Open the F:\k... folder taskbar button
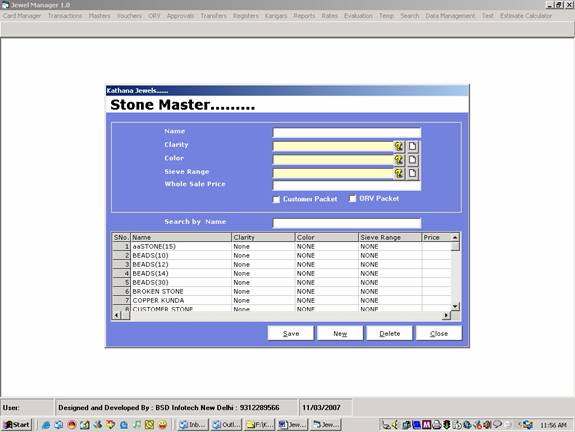 pos(260,425)
